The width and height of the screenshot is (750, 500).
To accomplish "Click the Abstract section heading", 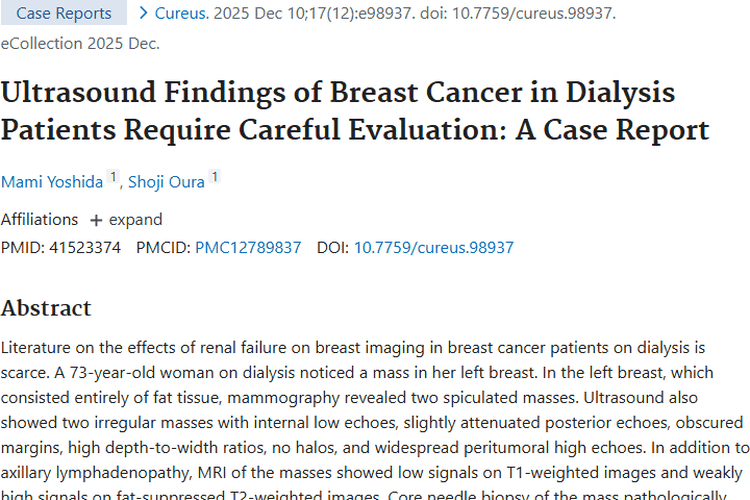I will pos(46,307).
